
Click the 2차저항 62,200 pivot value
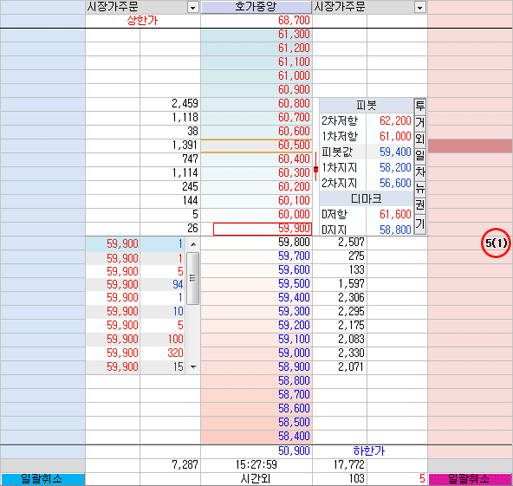pos(395,121)
